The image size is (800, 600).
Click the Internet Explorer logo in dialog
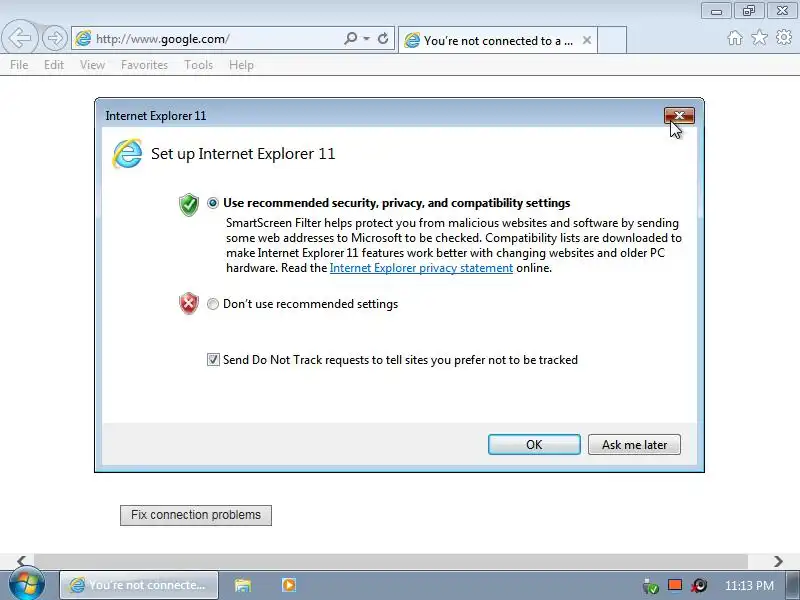coord(127,154)
